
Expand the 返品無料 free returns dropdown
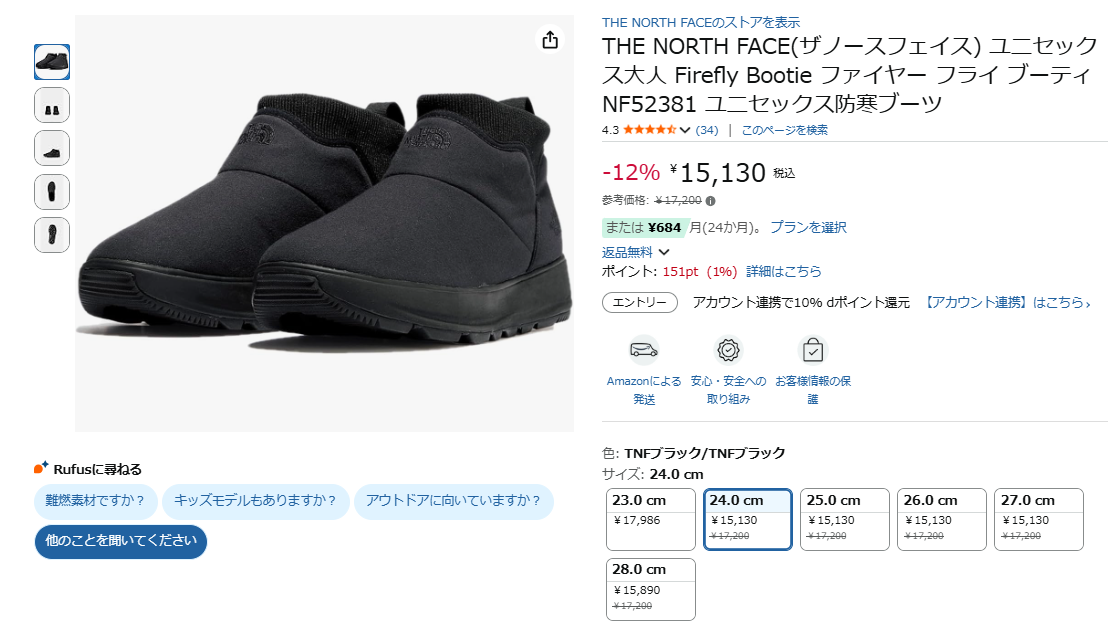(x=664, y=252)
